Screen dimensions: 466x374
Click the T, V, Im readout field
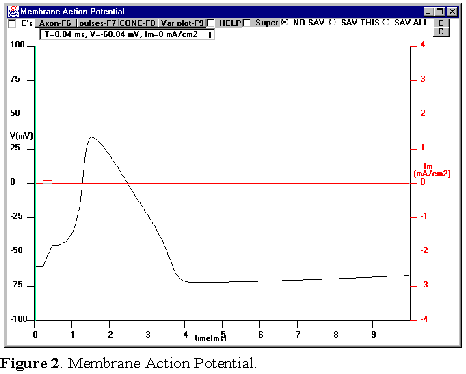click(127, 34)
